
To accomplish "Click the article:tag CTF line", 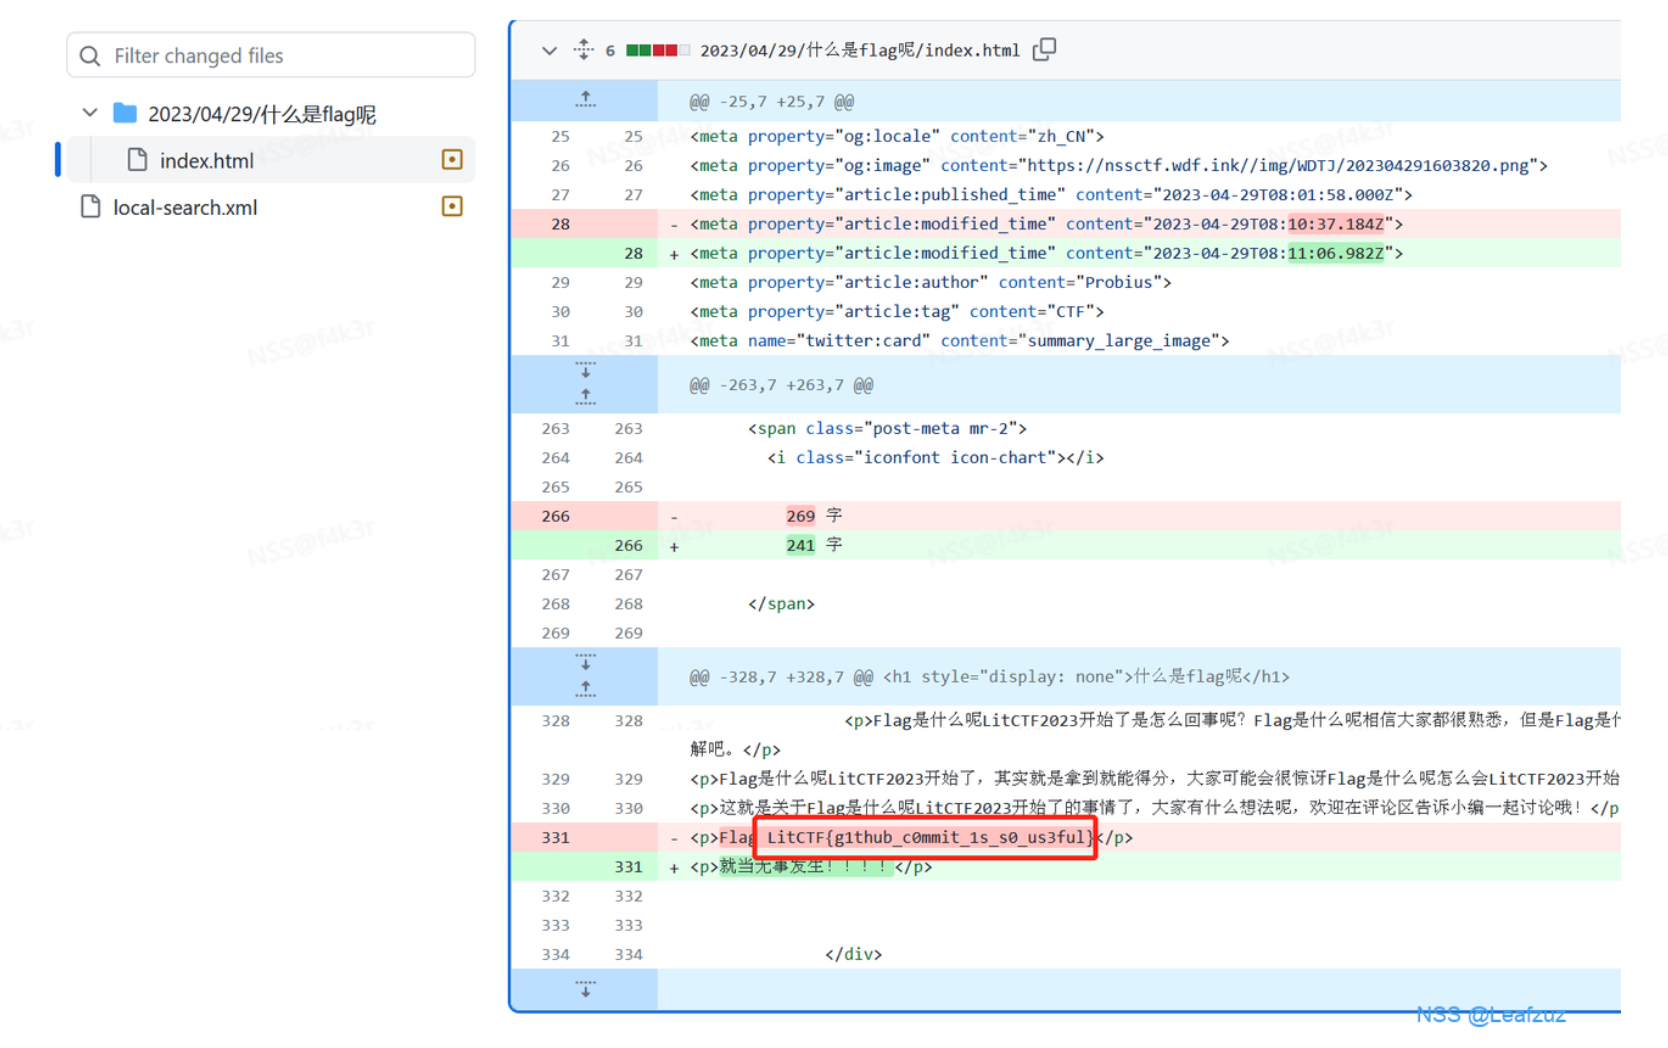I will tap(896, 311).
